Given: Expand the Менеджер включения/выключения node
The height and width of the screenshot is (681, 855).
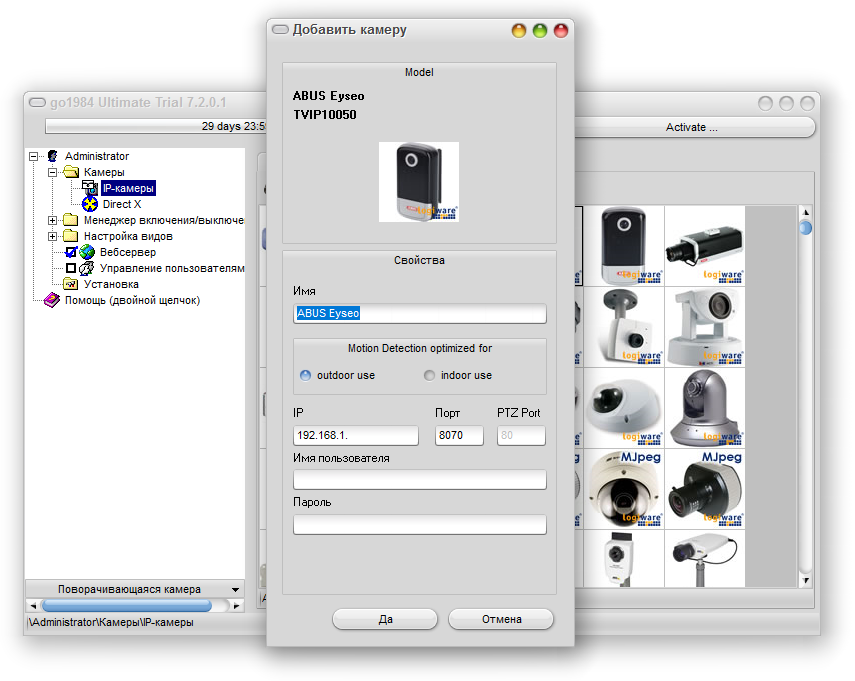Looking at the screenshot, I should (52, 220).
